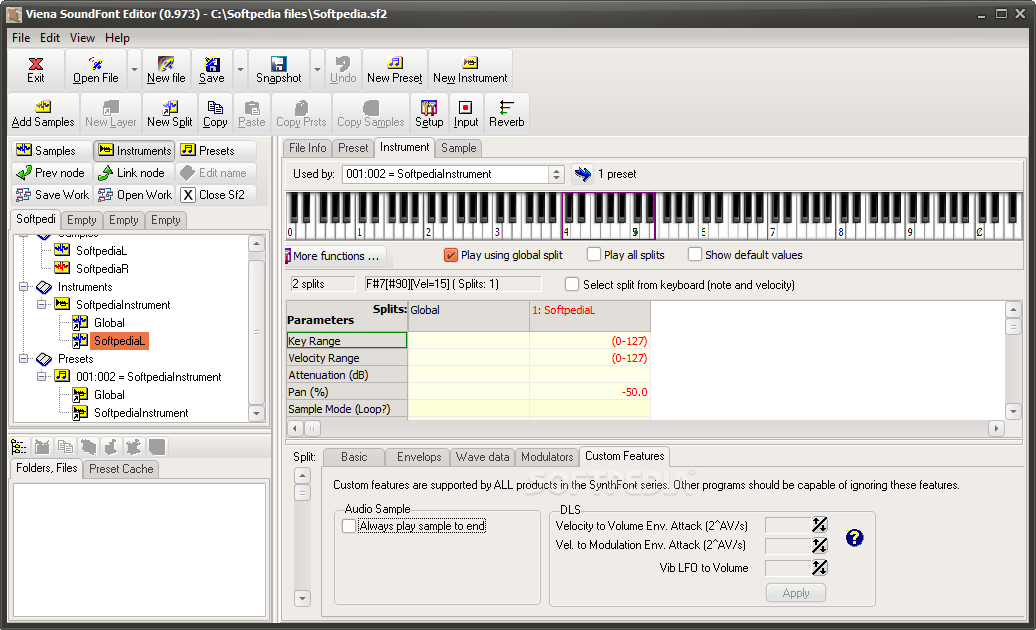This screenshot has height=630, width=1036.
Task: Click the Exit toolbar icon
Action: 36,70
